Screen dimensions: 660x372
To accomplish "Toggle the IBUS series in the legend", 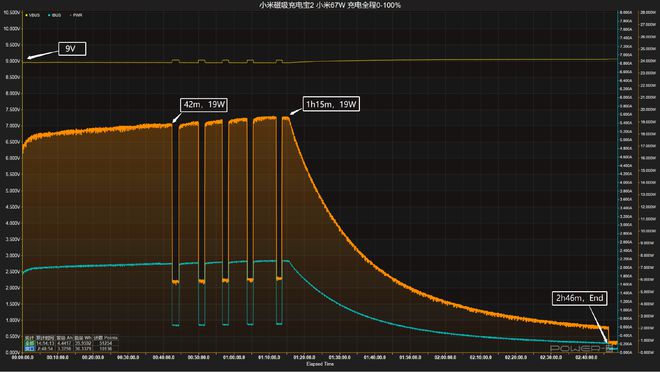I will [x=55, y=15].
